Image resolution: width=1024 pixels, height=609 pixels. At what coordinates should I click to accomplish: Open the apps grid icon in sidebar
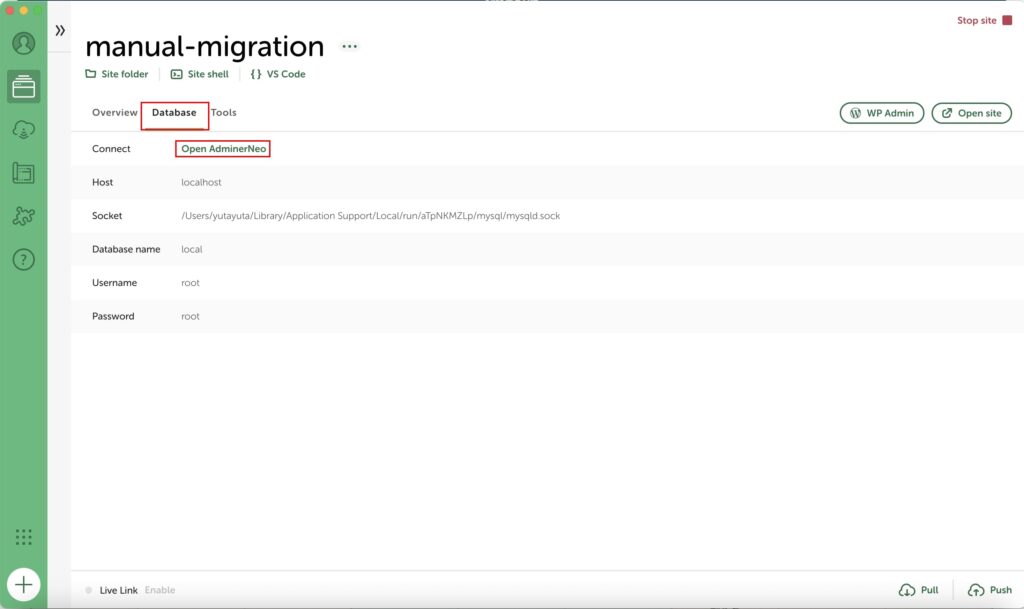(x=24, y=537)
